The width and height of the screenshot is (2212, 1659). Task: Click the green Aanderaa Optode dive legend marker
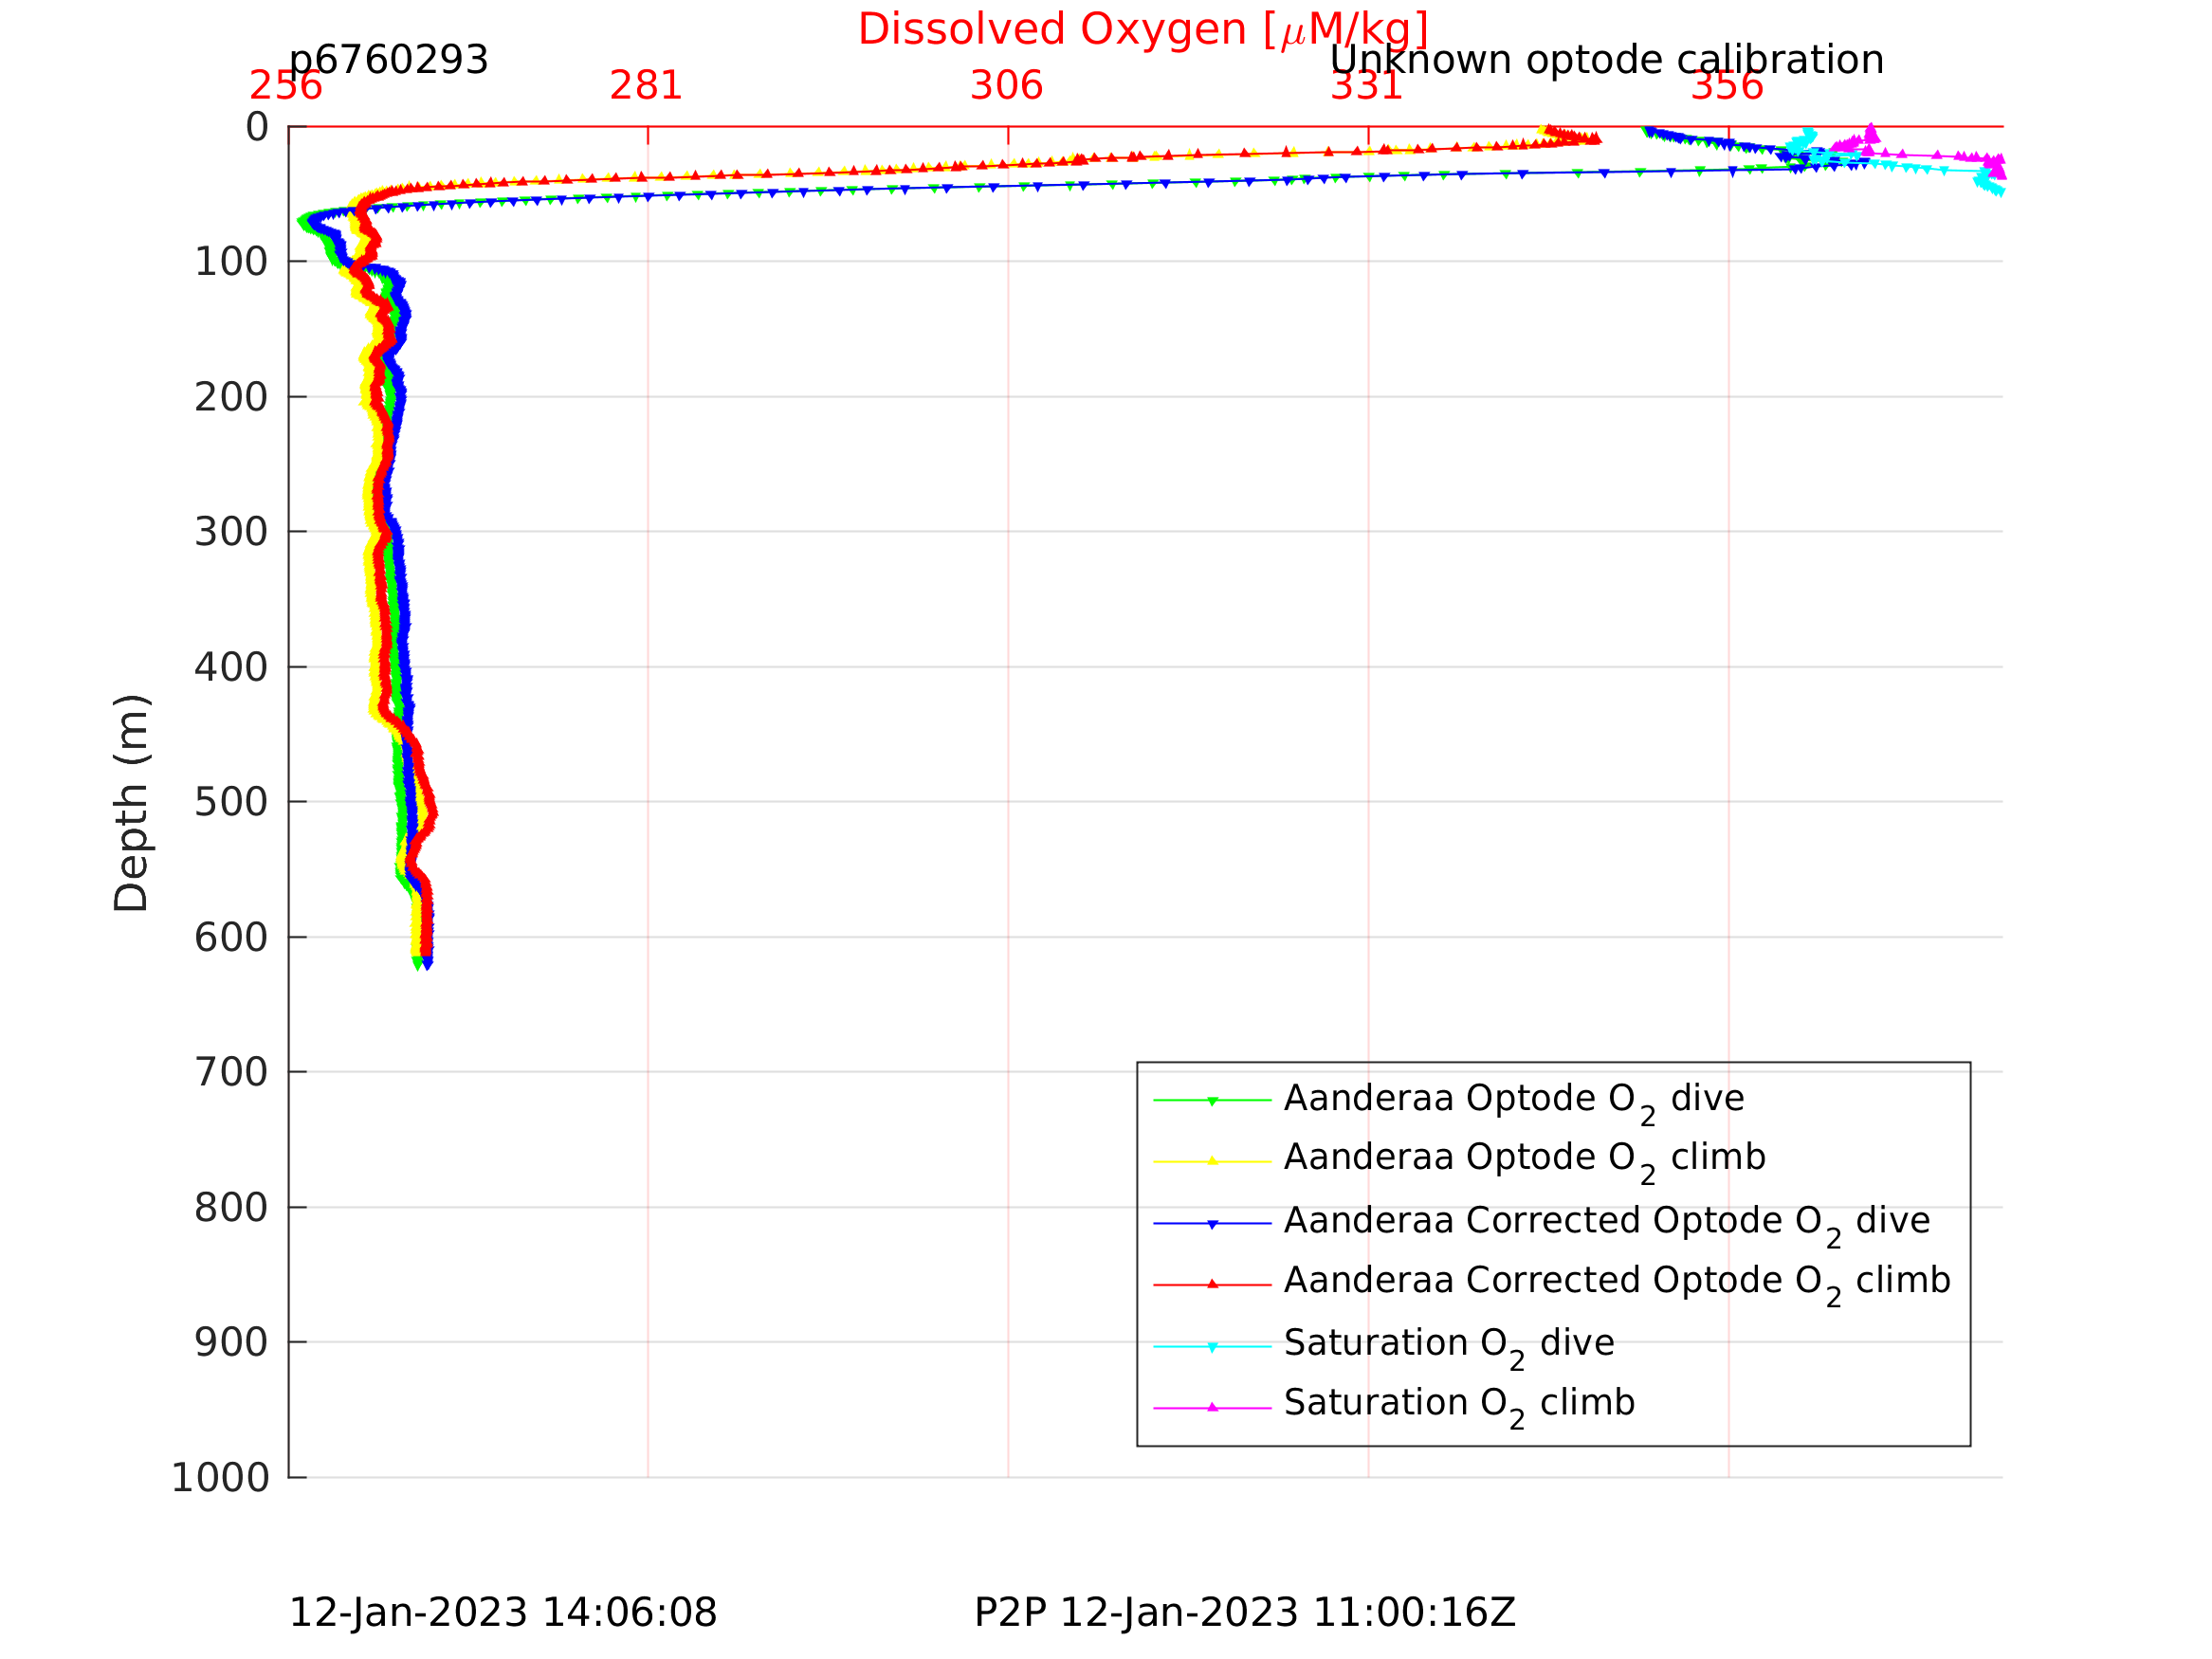[x=1212, y=1101]
